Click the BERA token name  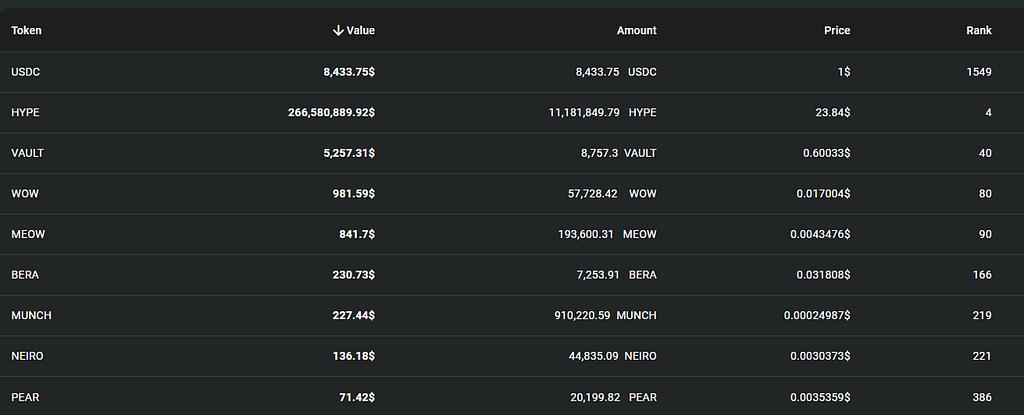point(25,275)
